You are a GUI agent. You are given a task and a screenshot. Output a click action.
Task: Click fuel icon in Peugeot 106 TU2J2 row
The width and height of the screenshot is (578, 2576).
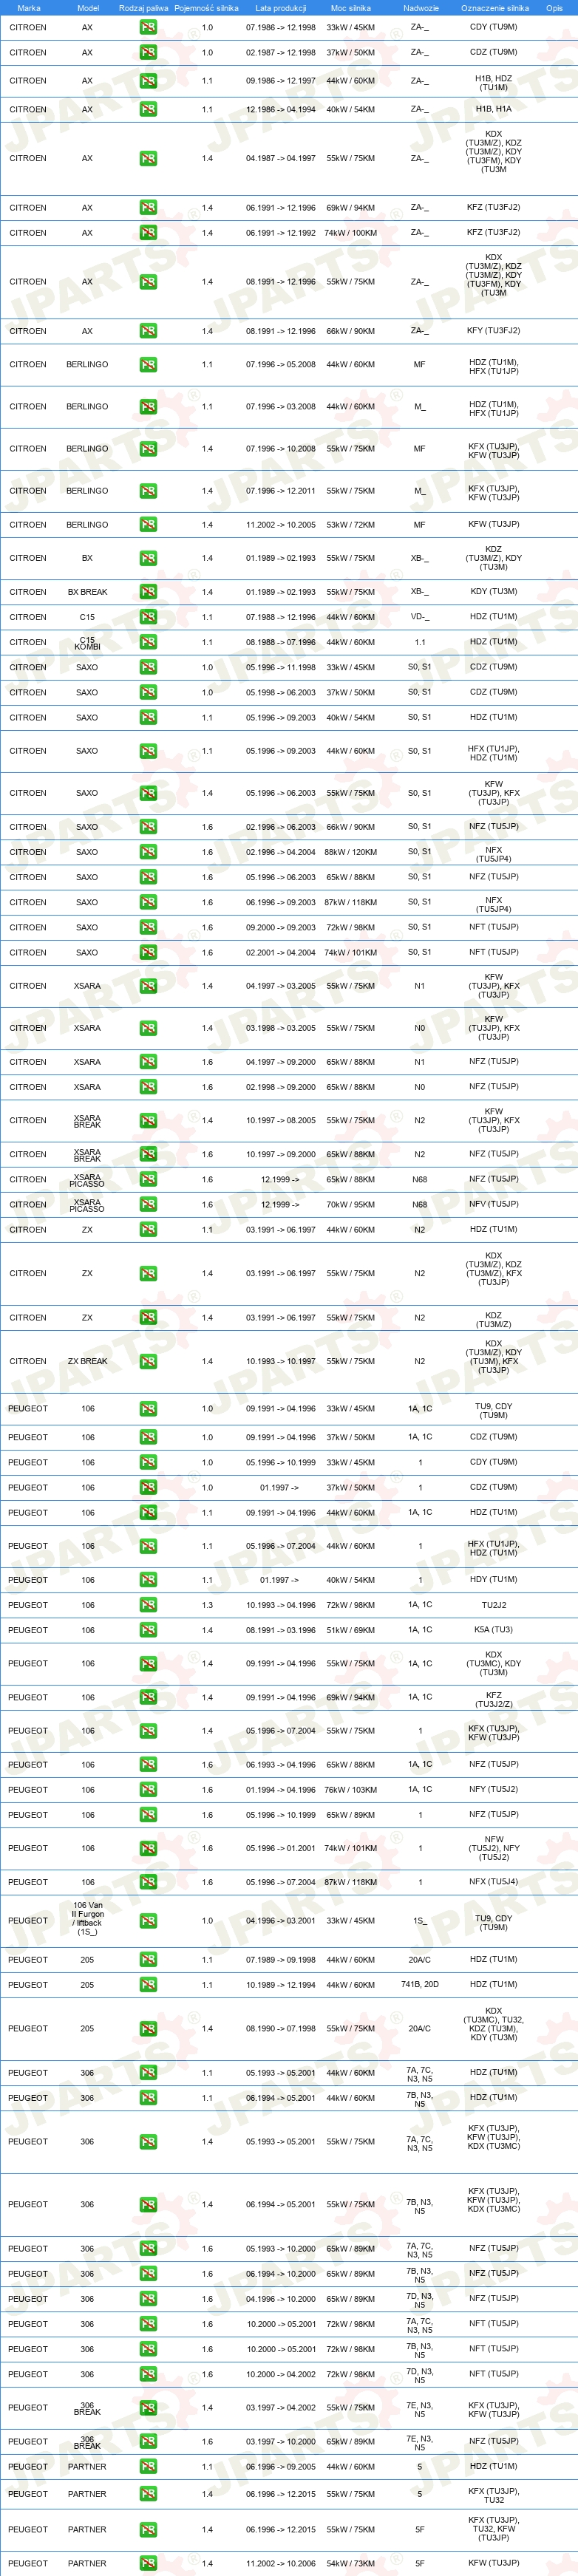(148, 1605)
